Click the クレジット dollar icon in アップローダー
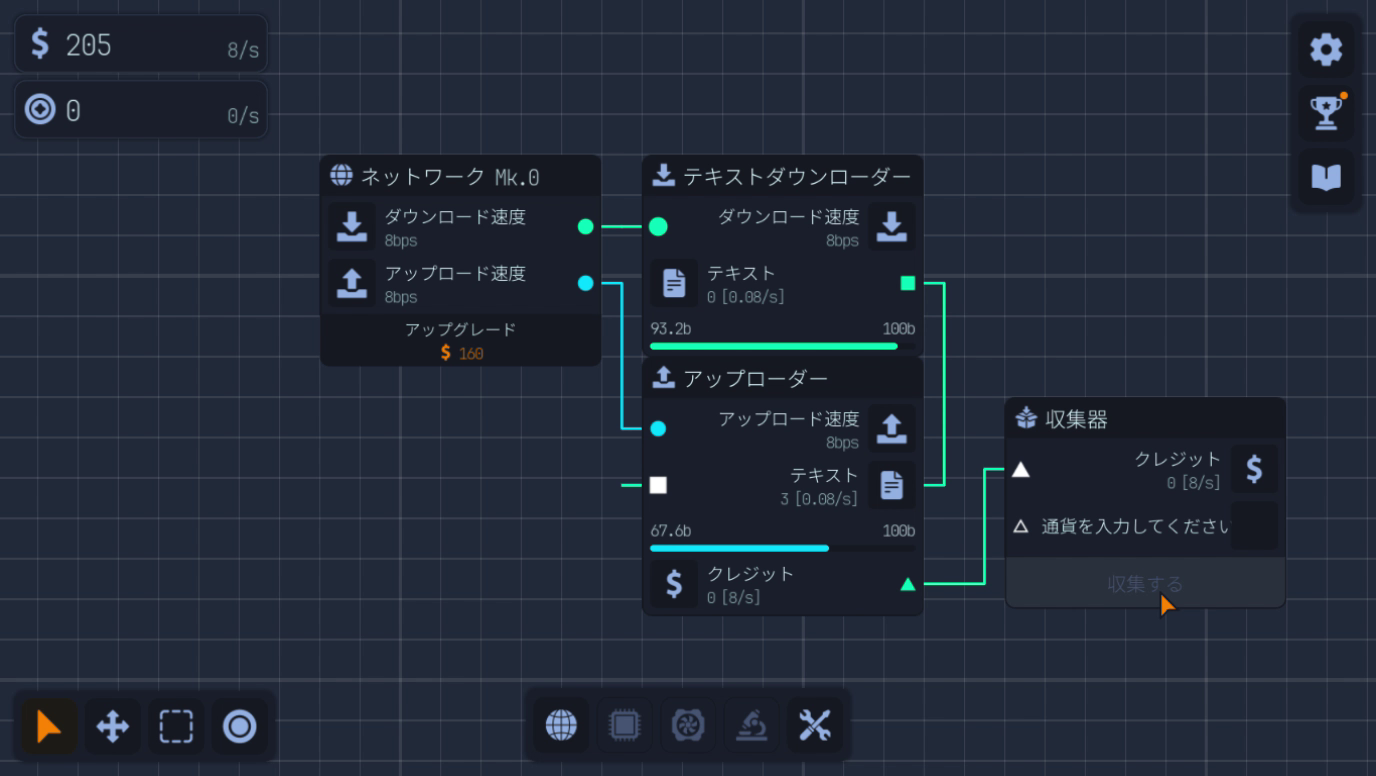The width and height of the screenshot is (1376, 776). point(674,584)
